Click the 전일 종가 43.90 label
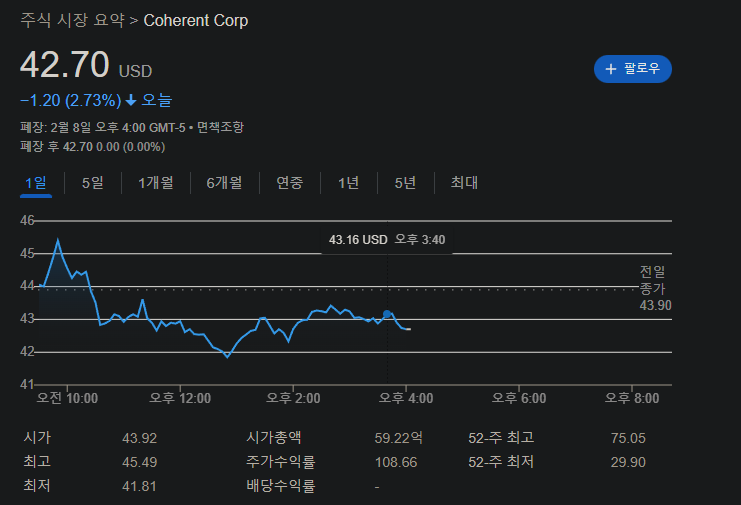 655,288
